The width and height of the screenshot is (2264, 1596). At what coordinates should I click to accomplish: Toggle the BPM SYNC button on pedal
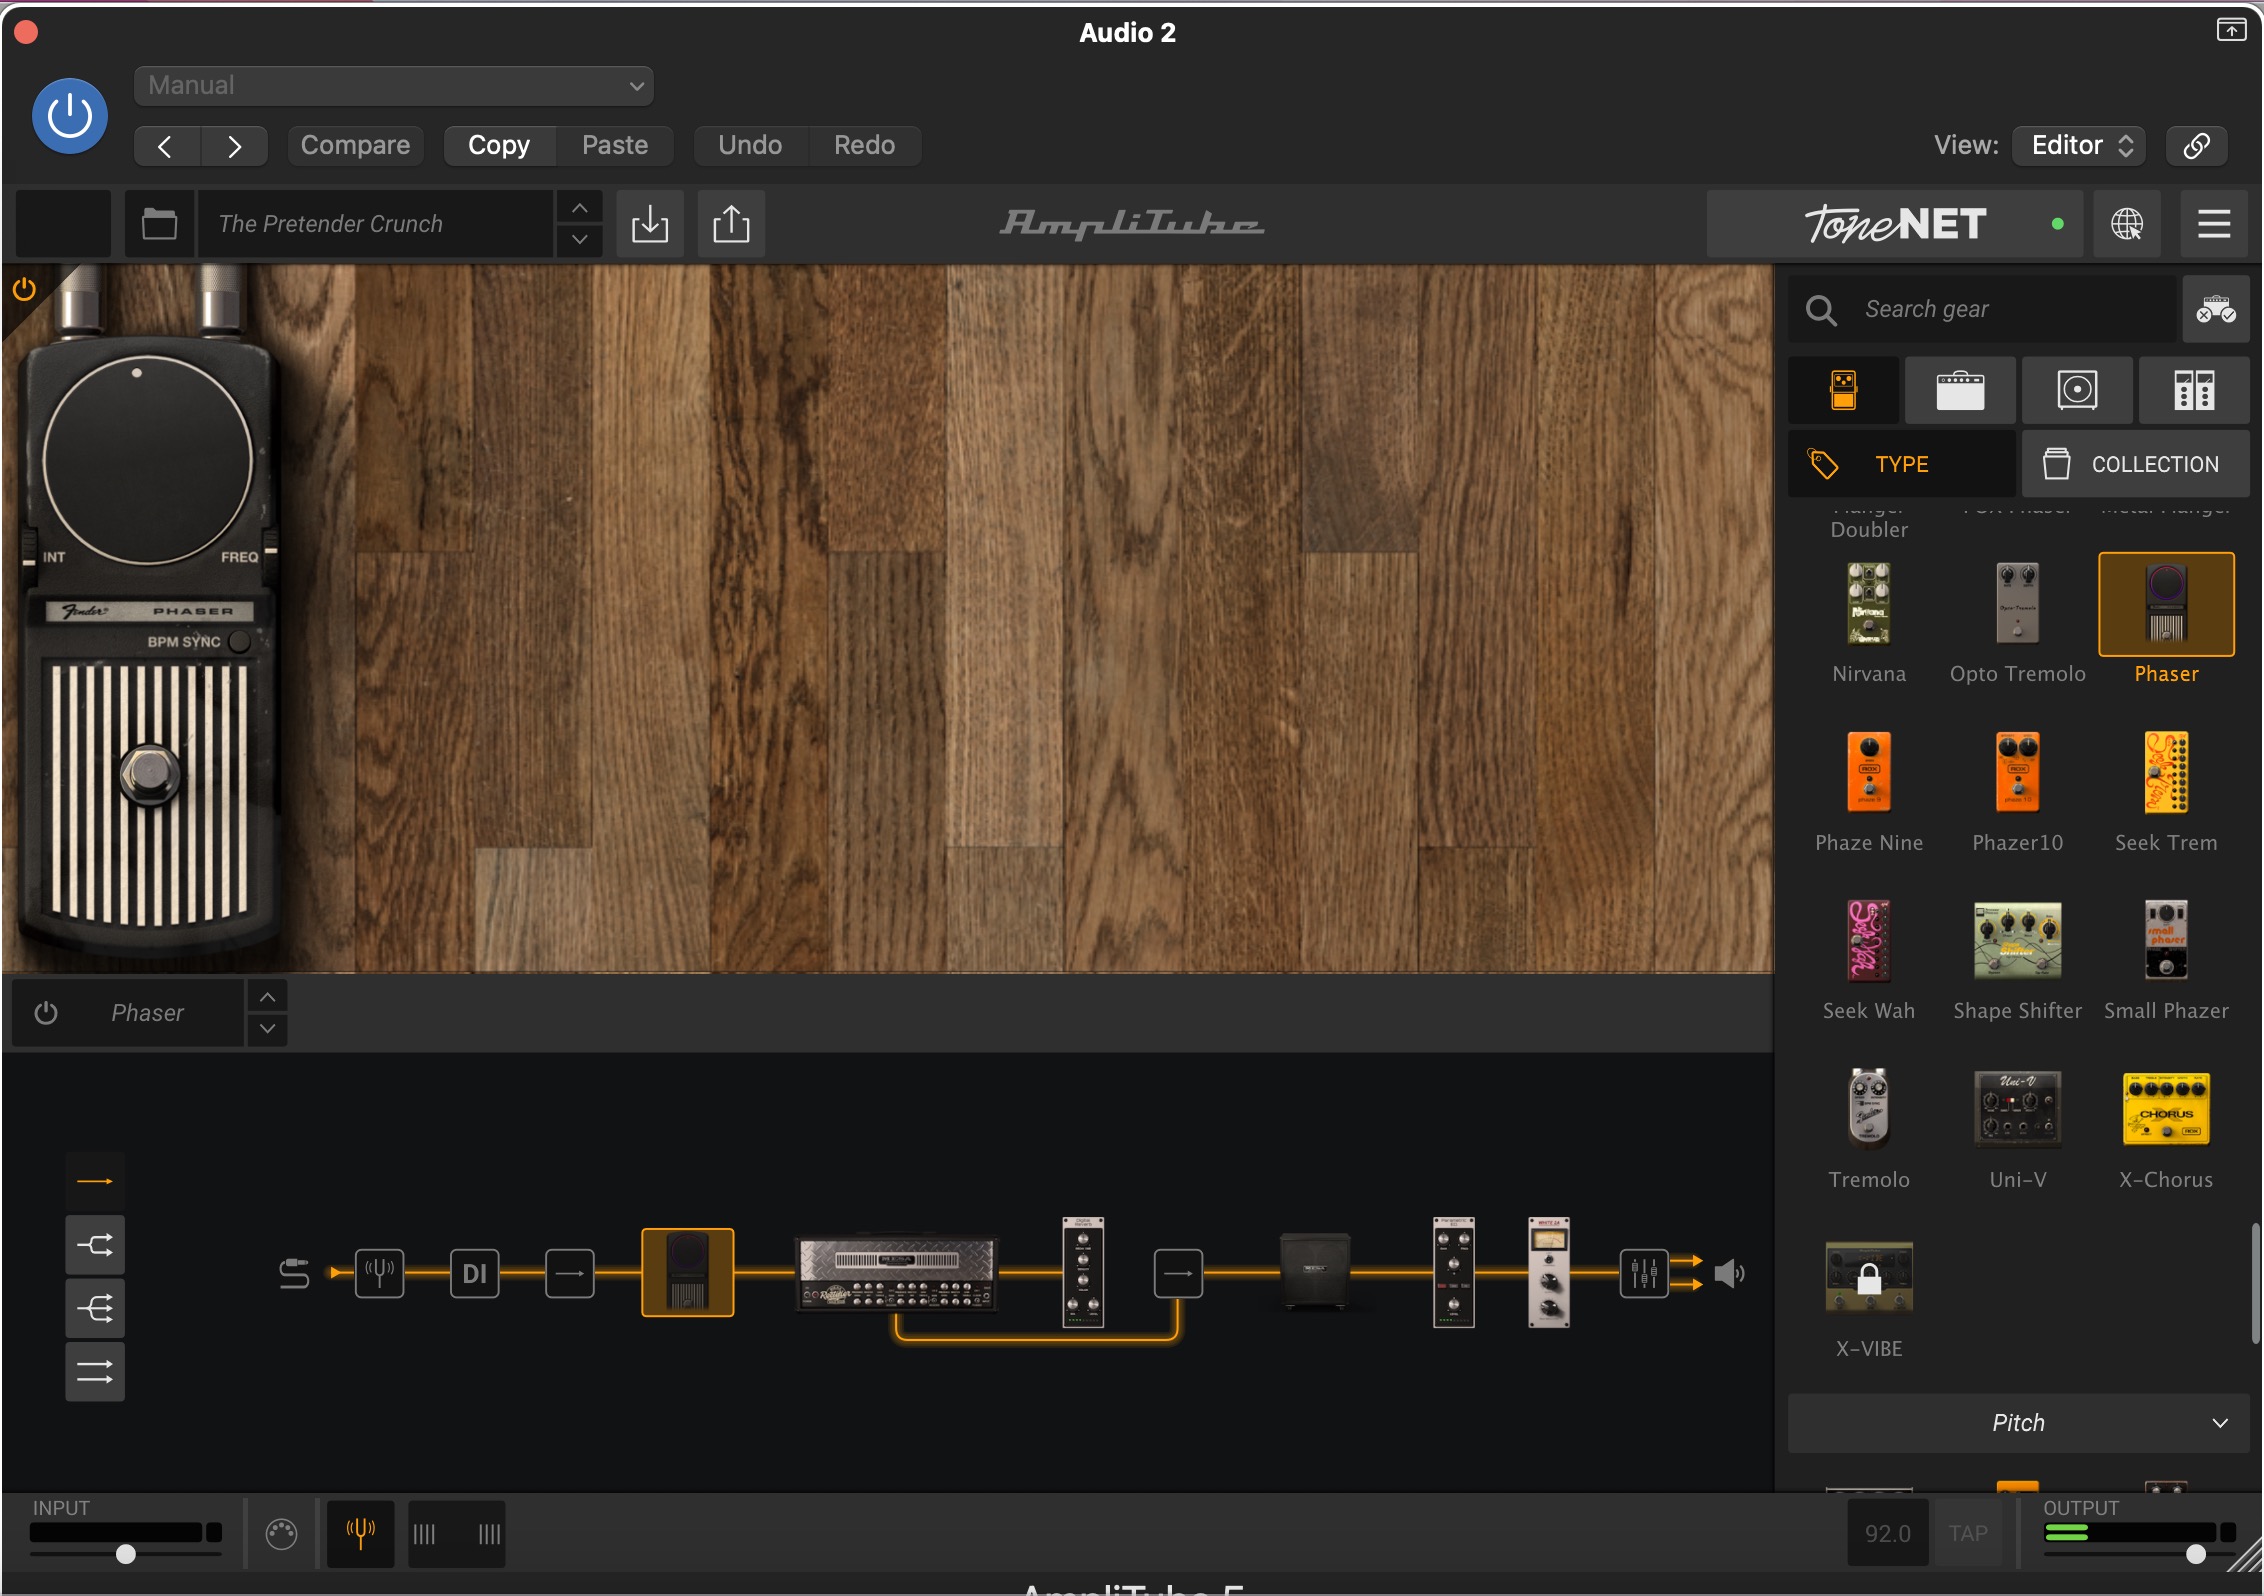[239, 642]
